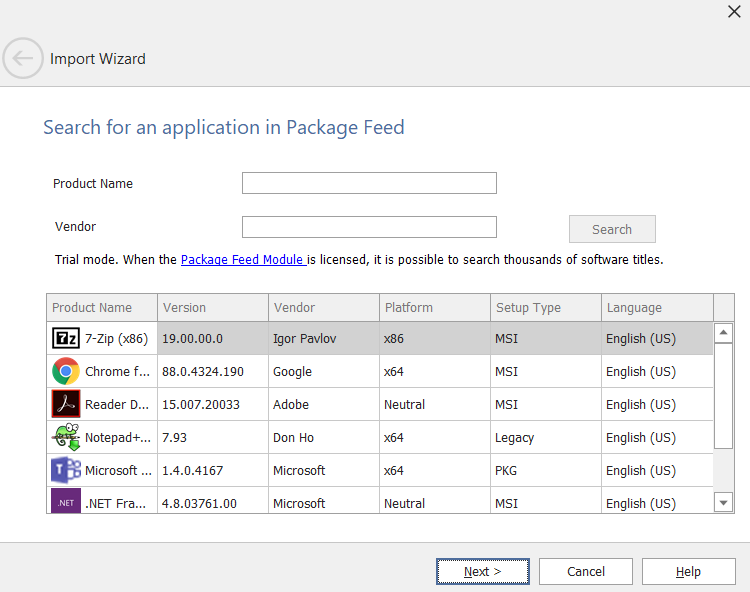Cancel the import wizard

click(586, 572)
